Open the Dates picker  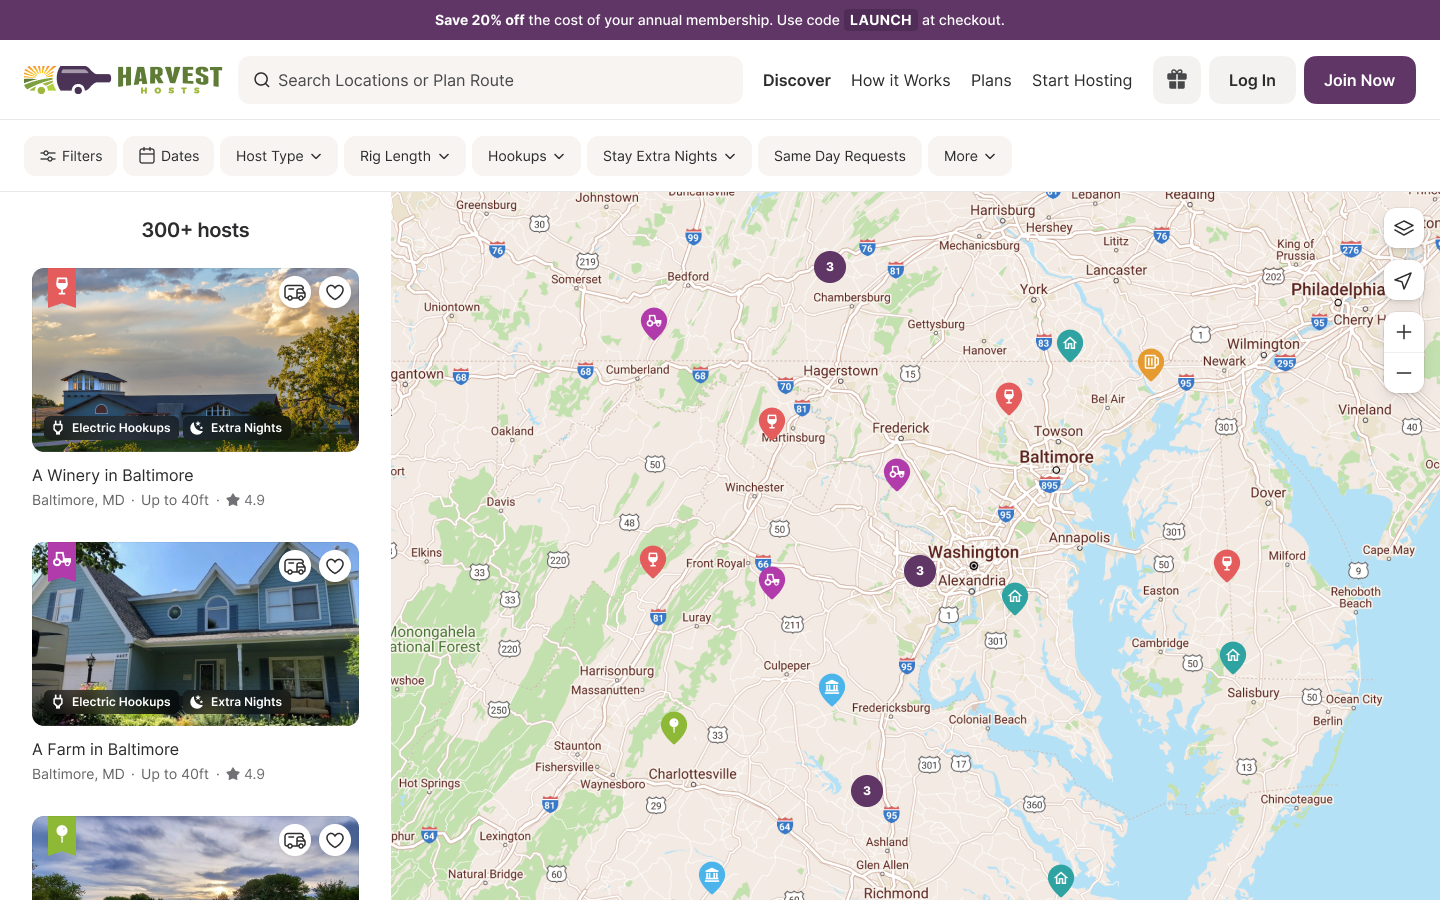pyautogui.click(x=168, y=156)
